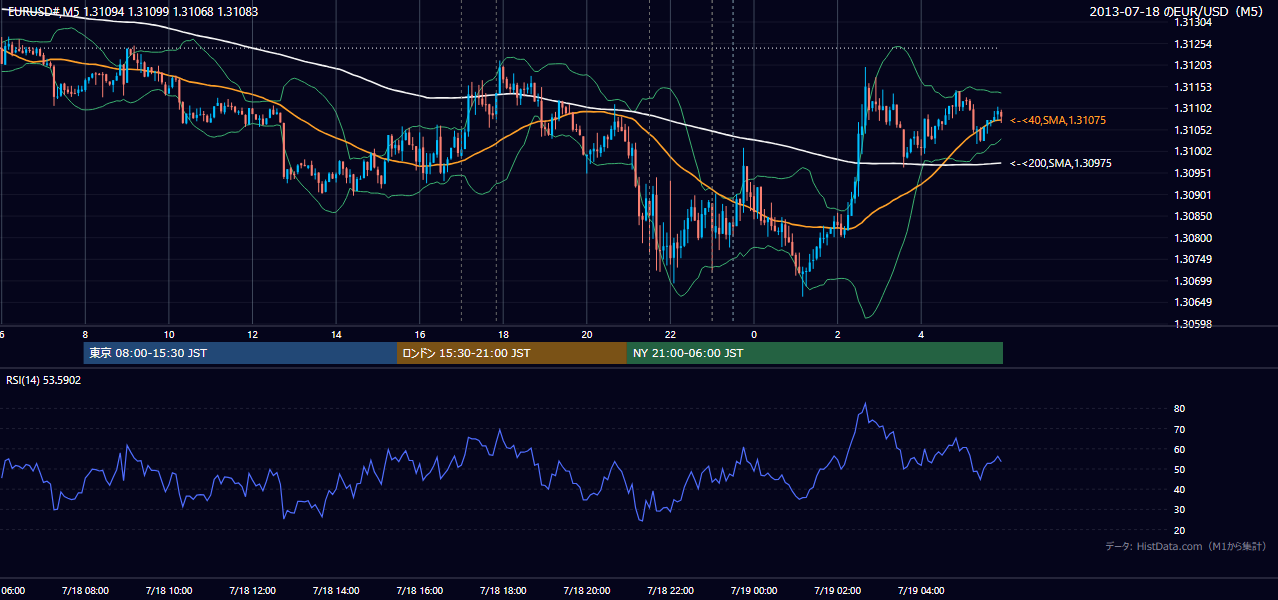This screenshot has height=600, width=1278.
Task: Click price level 1.30850 on the axis
Action: coord(1194,216)
